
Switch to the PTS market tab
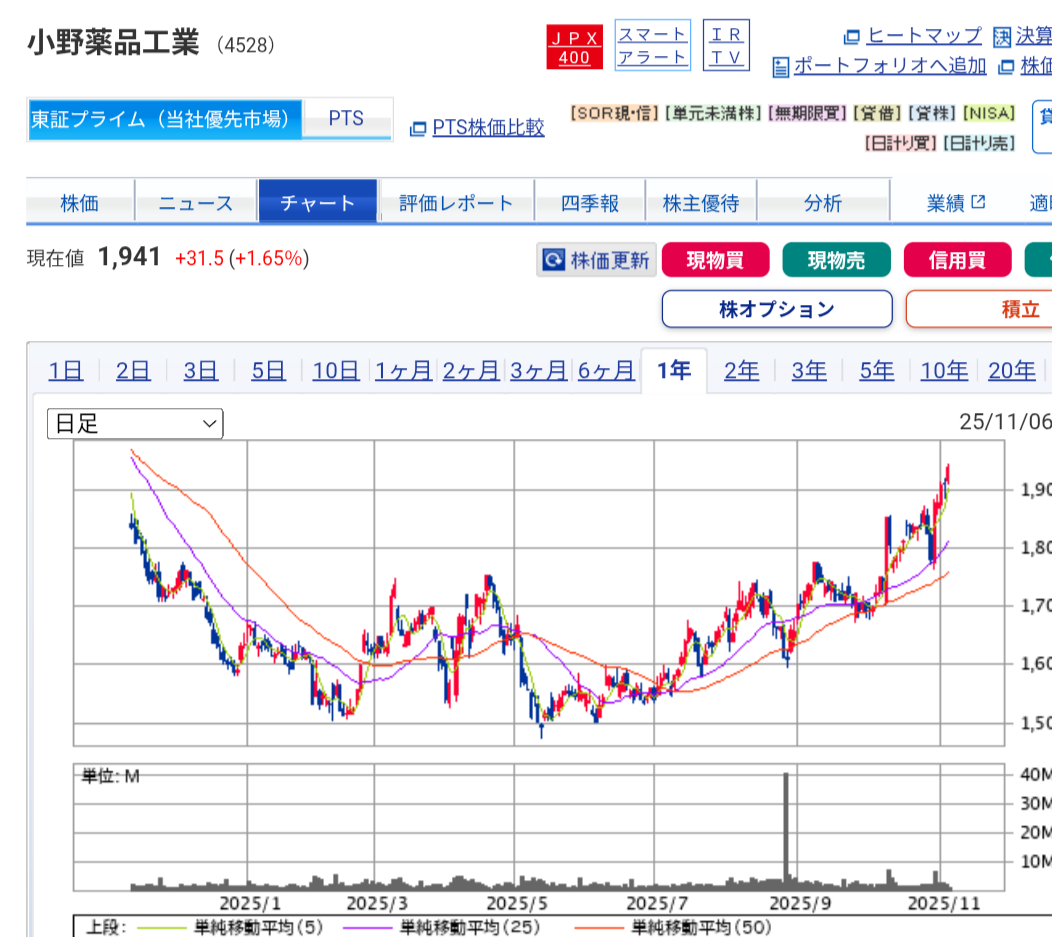coord(346,119)
